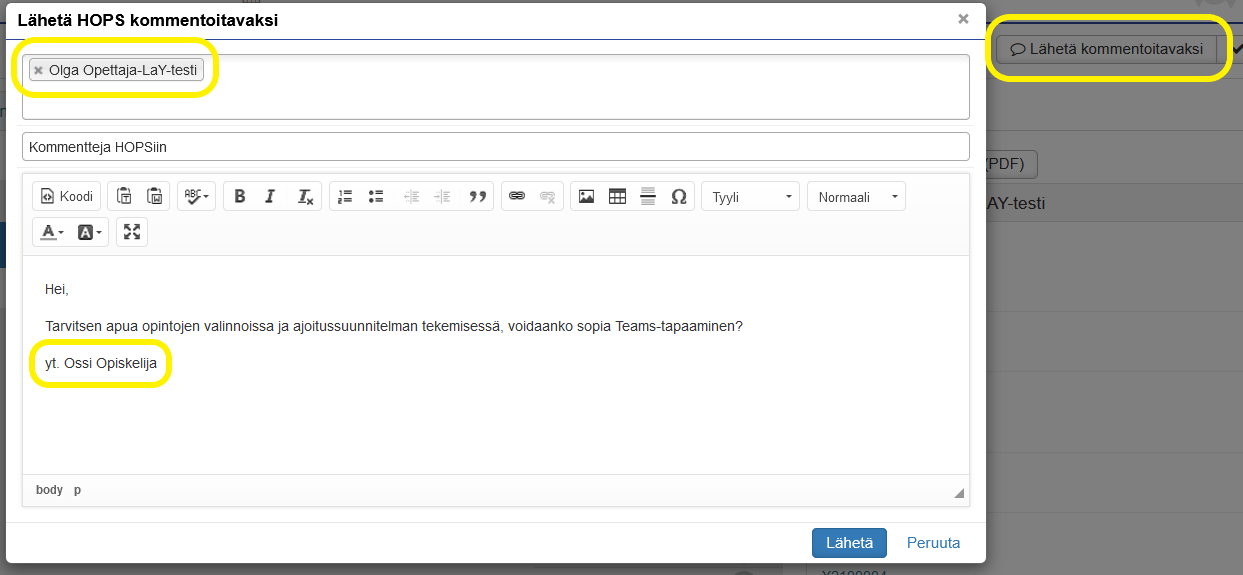Click the subject field Kommentteja HOPSiin

(495, 146)
